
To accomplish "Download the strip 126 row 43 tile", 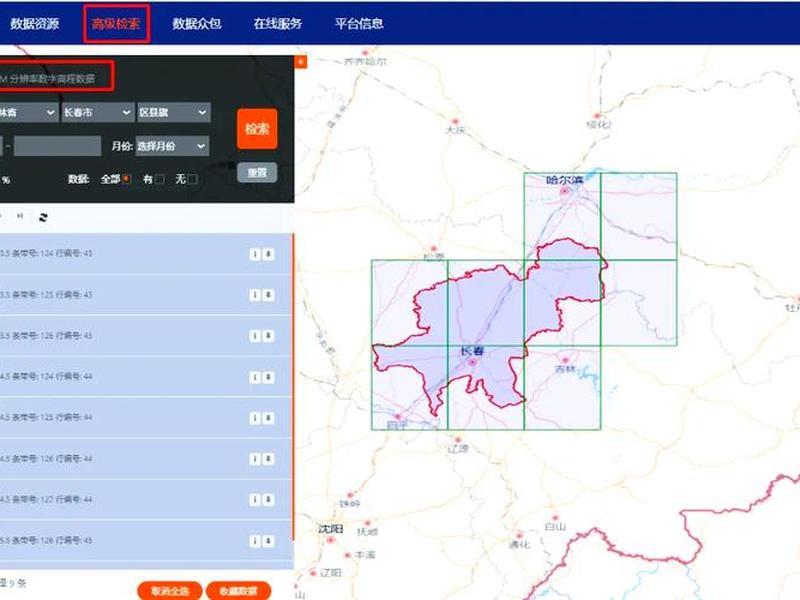I will 268,336.
